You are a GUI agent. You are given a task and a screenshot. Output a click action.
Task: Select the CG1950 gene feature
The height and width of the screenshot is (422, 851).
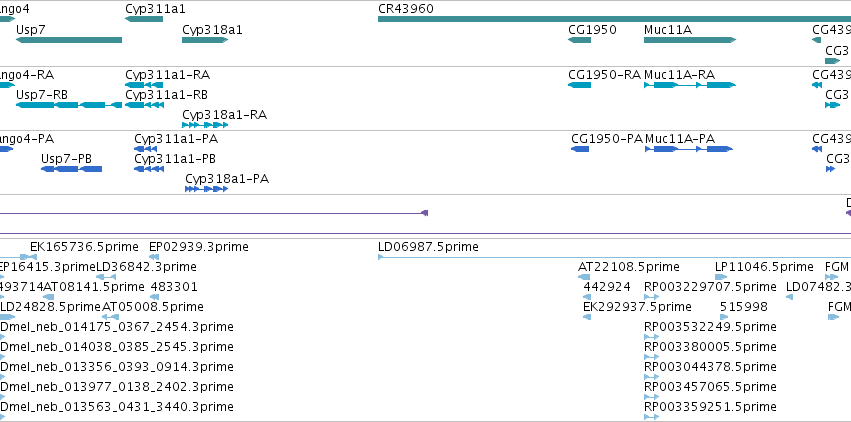pos(579,40)
